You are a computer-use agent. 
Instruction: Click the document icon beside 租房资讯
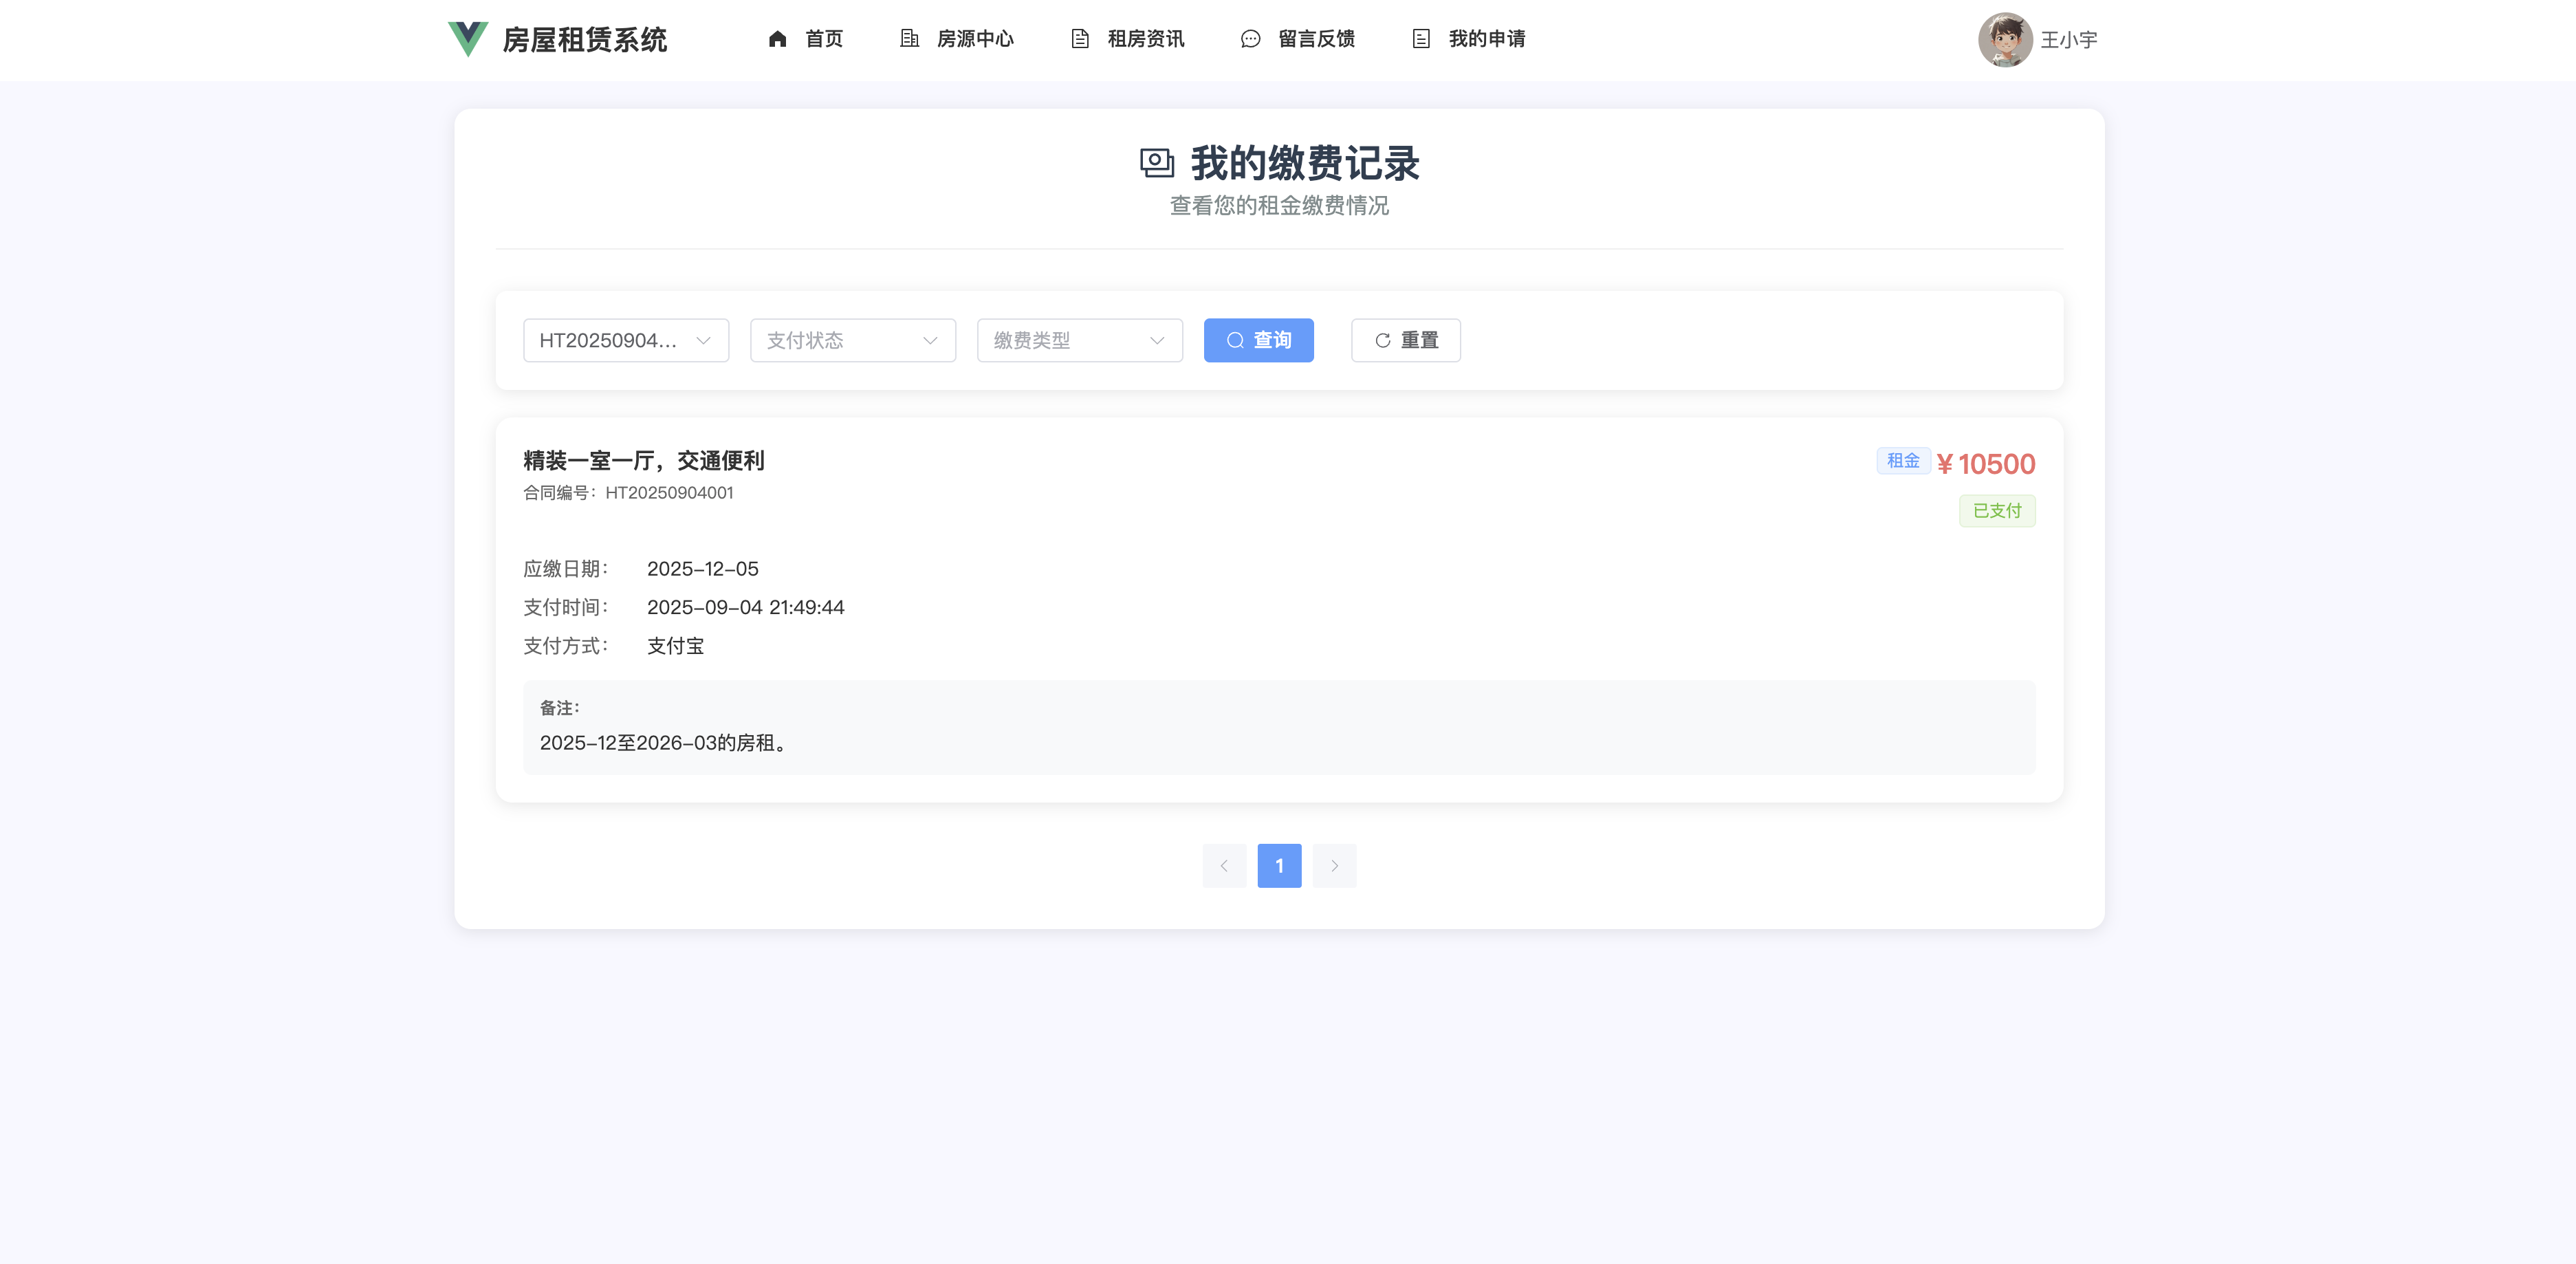click(x=1080, y=39)
